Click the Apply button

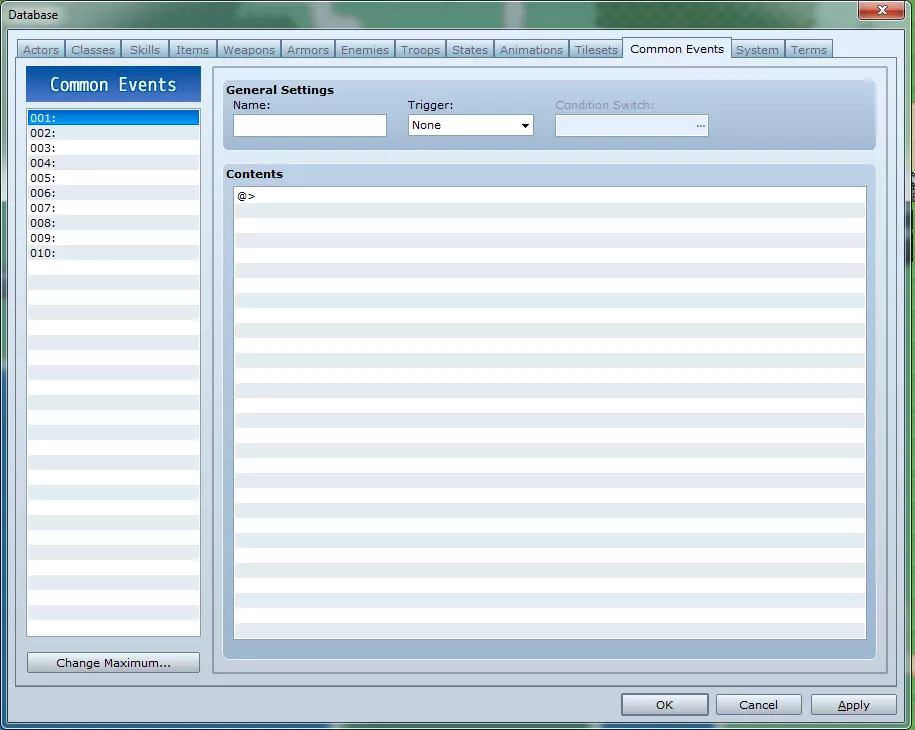tap(854, 705)
